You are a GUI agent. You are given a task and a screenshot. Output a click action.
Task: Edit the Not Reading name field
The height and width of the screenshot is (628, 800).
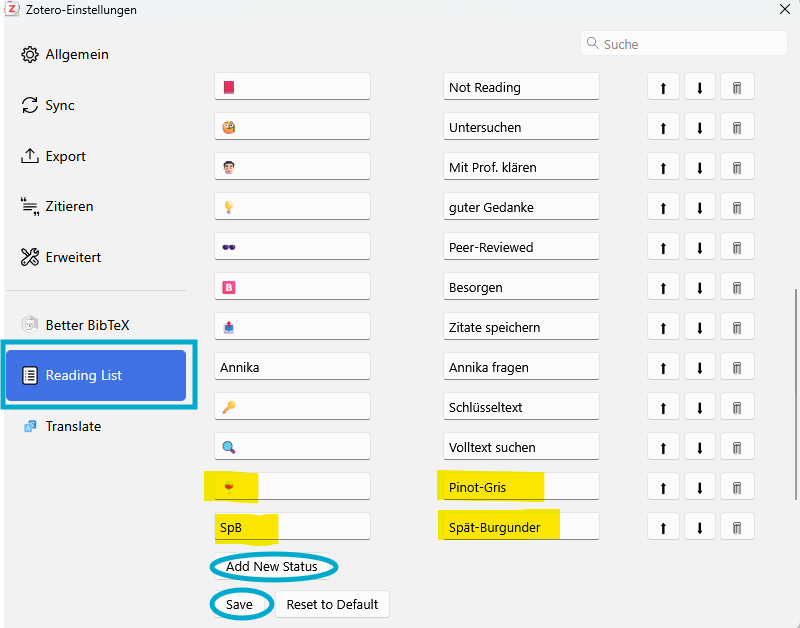point(521,87)
